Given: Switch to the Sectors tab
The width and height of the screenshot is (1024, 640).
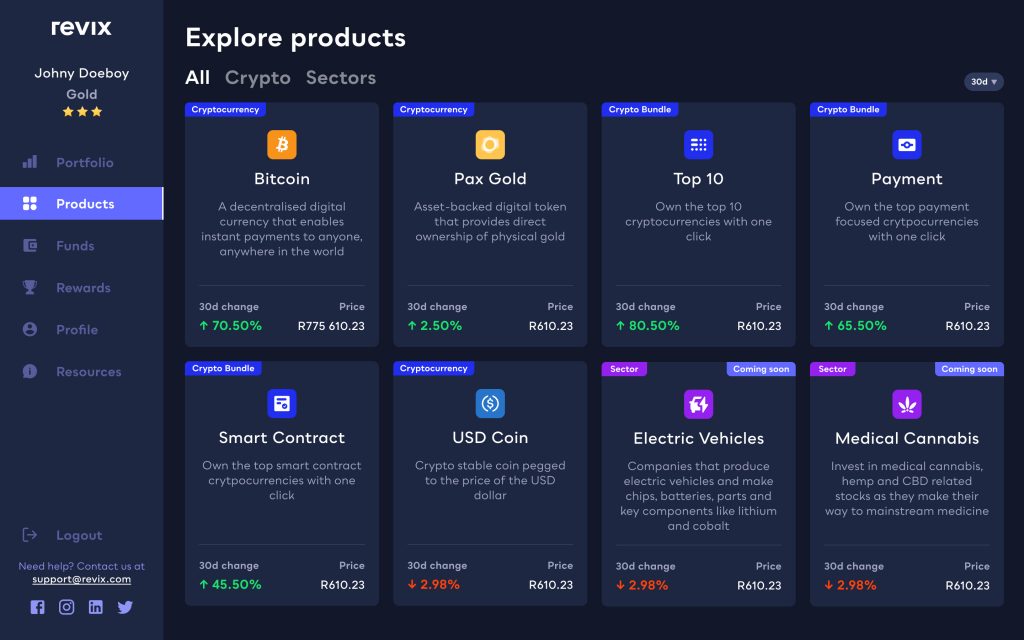Looking at the screenshot, I should pyautogui.click(x=341, y=78).
